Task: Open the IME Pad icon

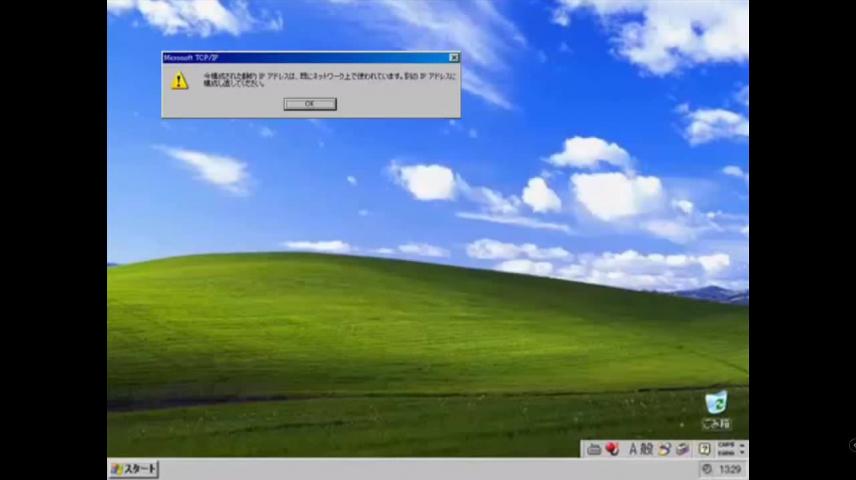Action: click(x=664, y=449)
